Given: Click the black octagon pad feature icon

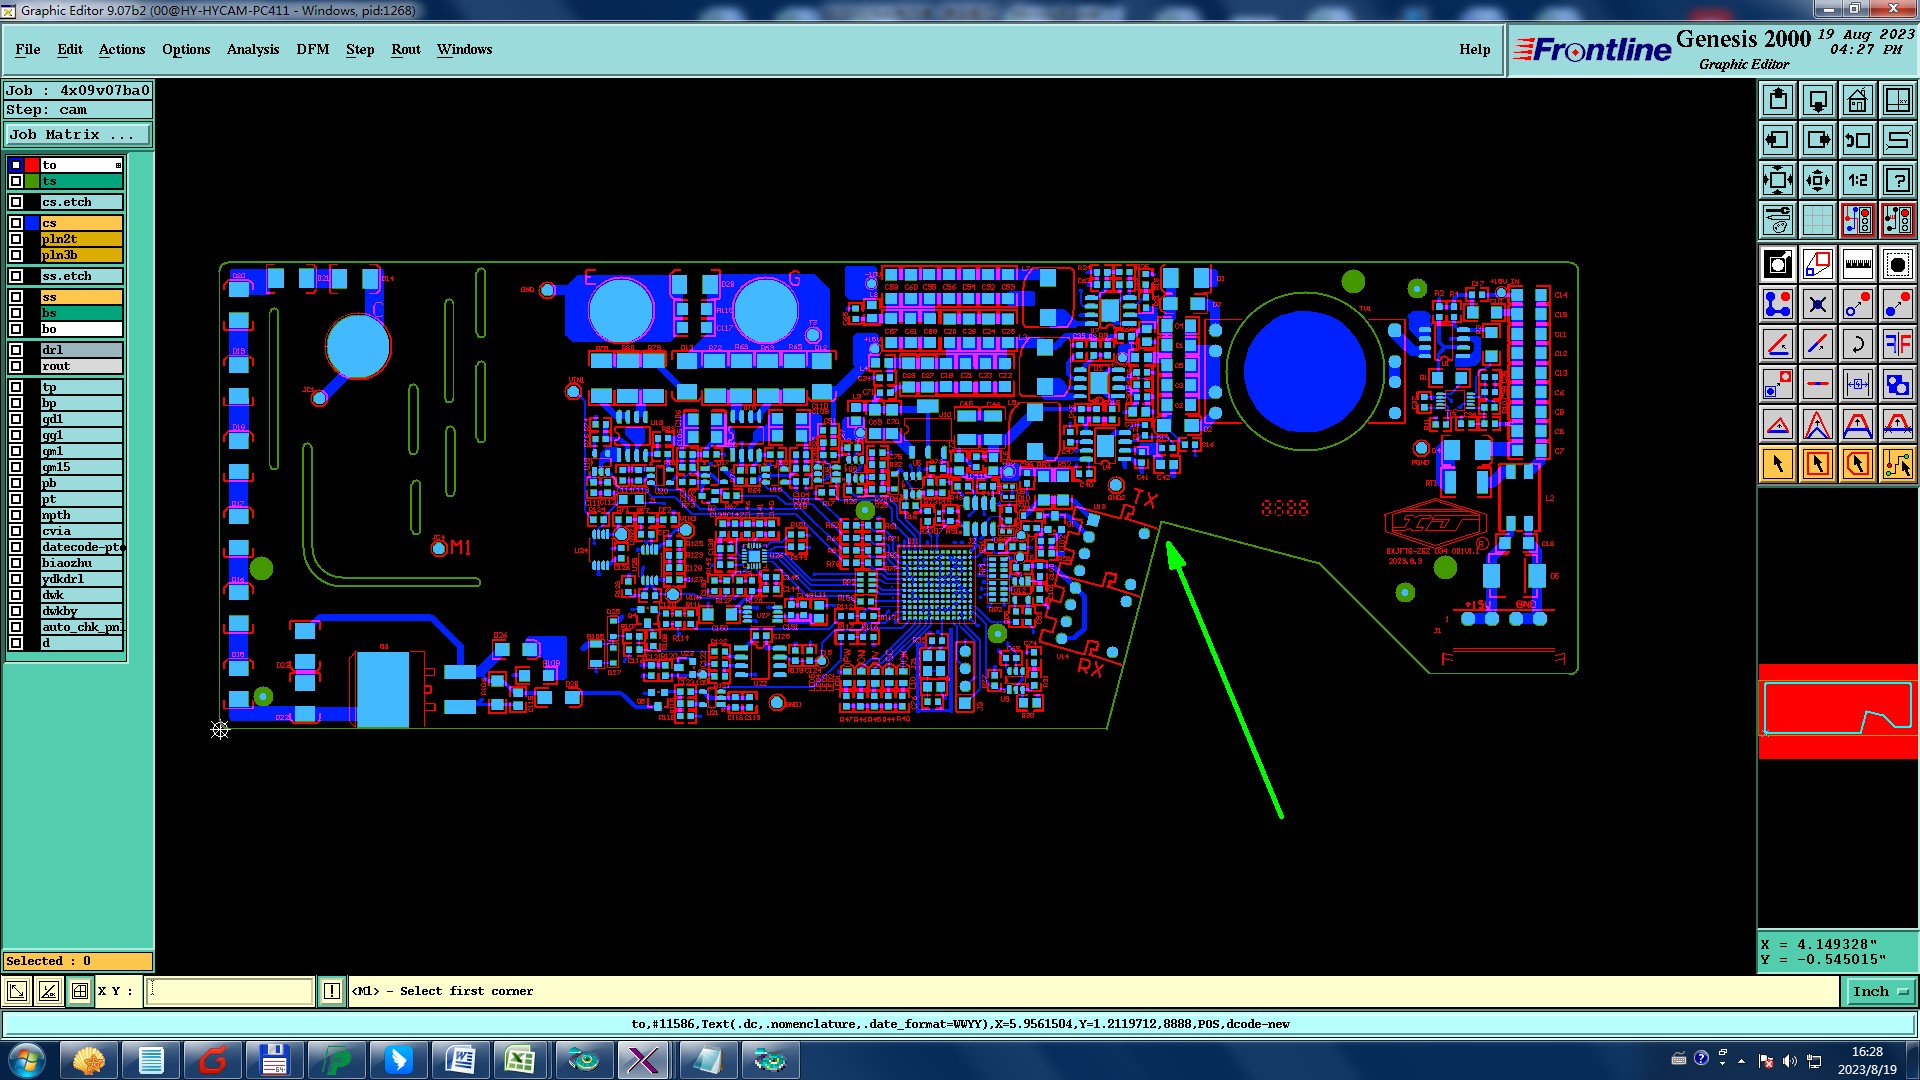Looking at the screenshot, I should [x=1898, y=264].
